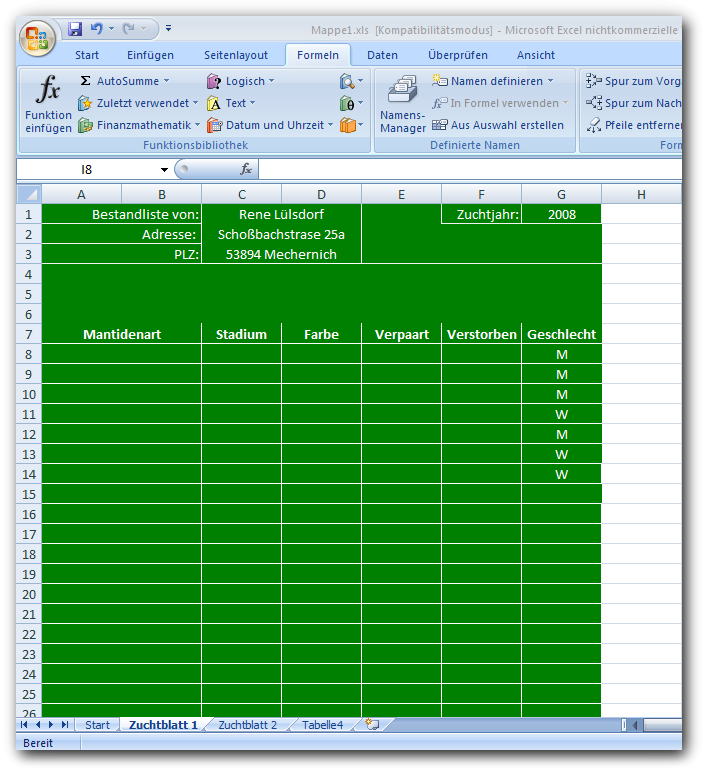Click Spur zum Nachfolger
This screenshot has width=706, height=774.
(x=633, y=103)
